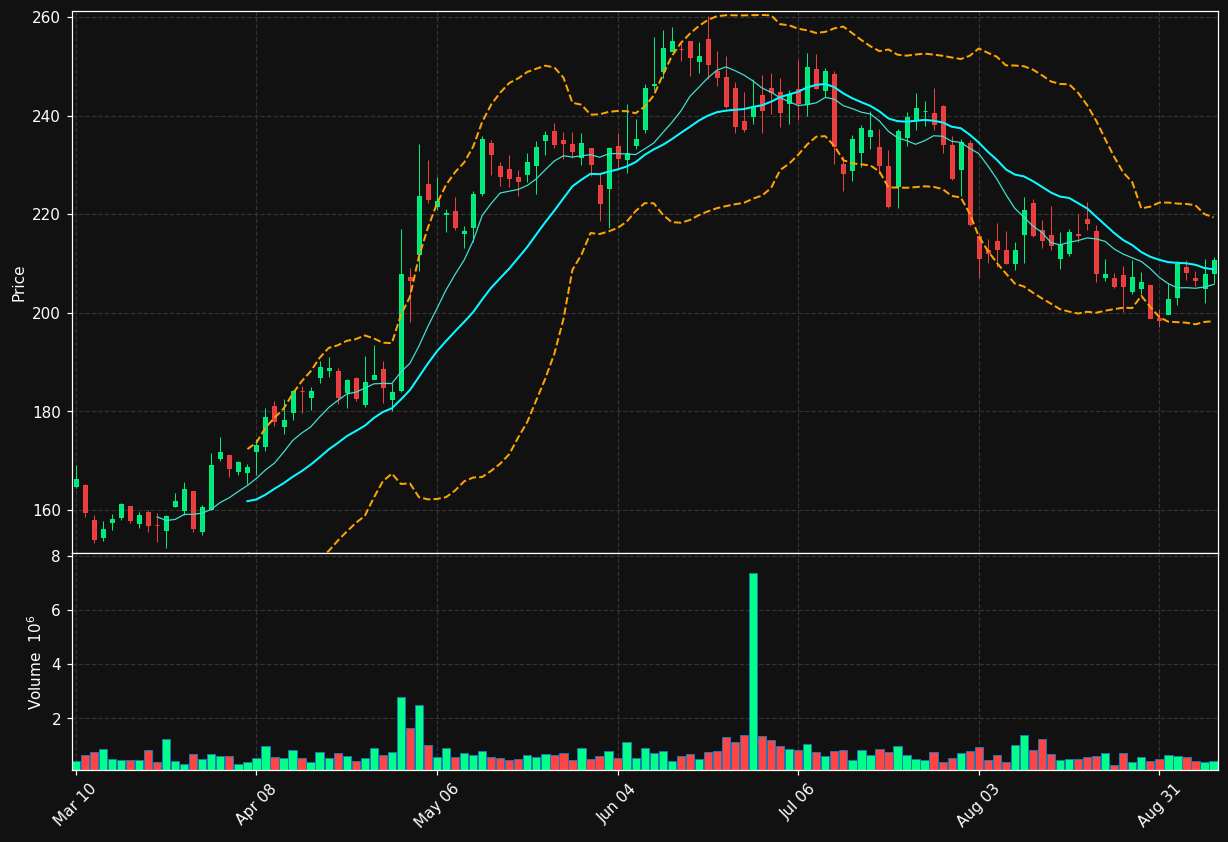The height and width of the screenshot is (842, 1228).
Task: Click the Apr 08 date label
Action: coord(255,804)
